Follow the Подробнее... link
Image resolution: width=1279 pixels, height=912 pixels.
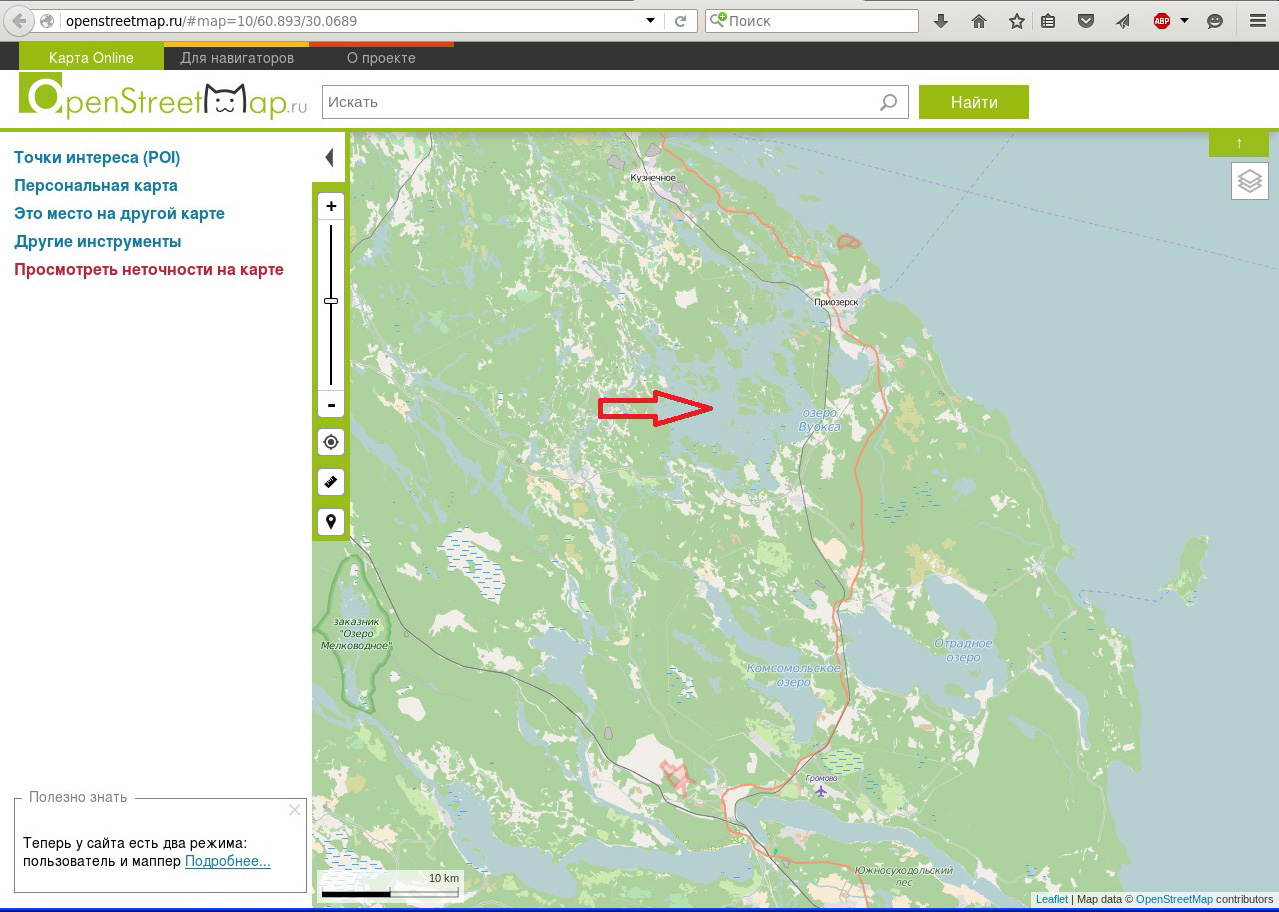click(x=227, y=861)
